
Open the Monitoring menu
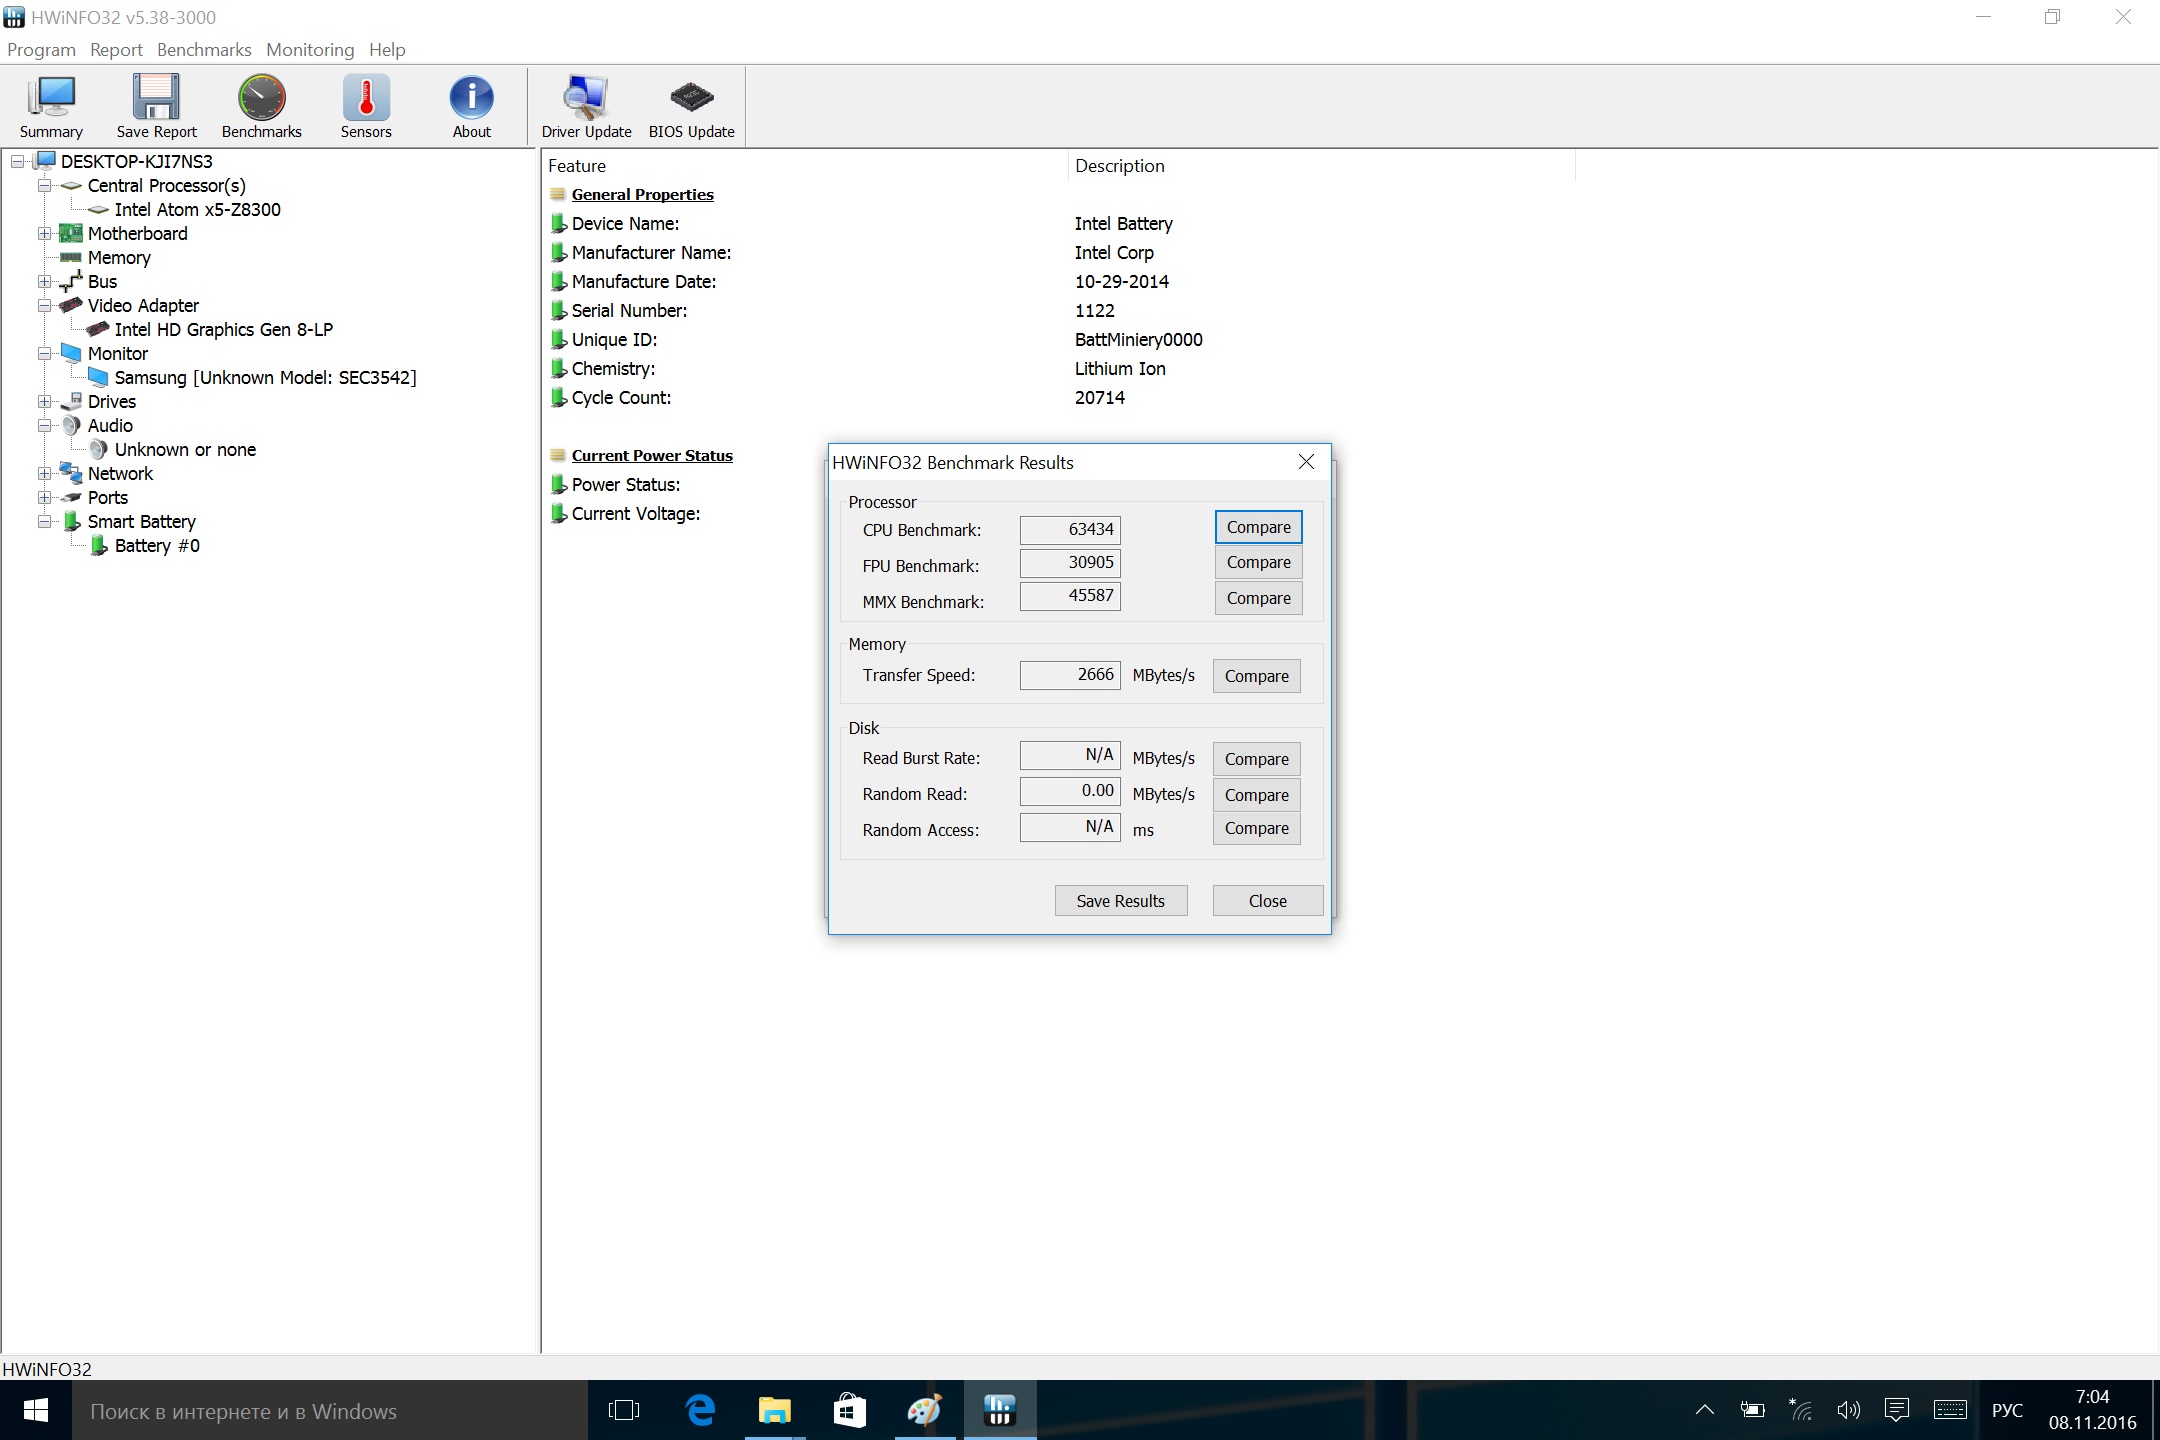click(x=310, y=49)
